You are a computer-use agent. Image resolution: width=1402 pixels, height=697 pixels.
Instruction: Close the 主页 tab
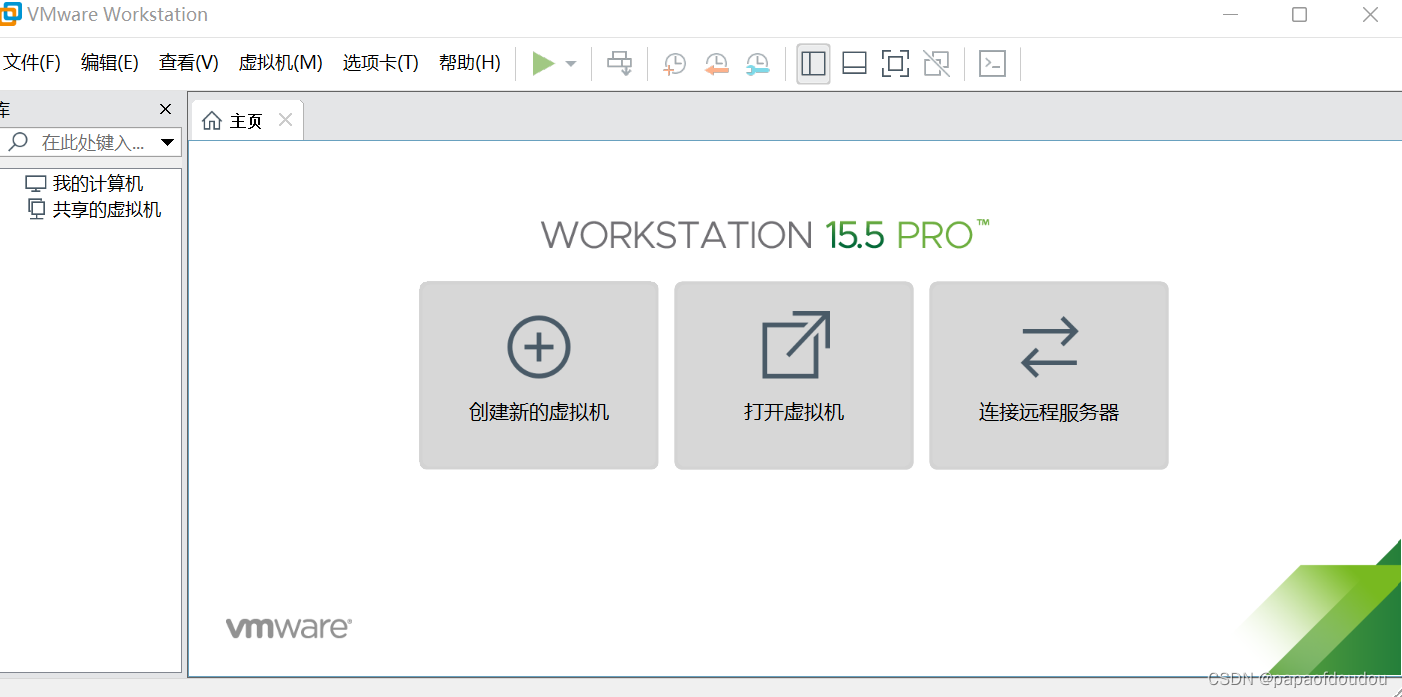285,120
